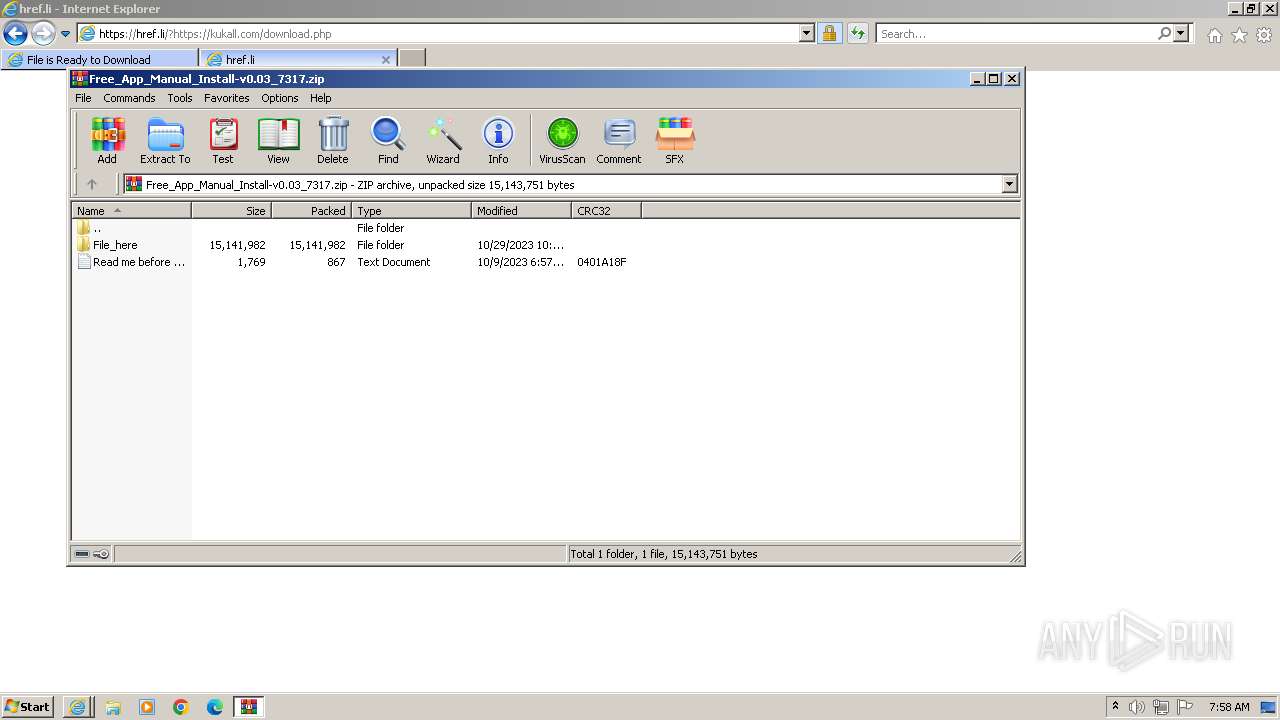Click the Delete trash can icon

tap(333, 140)
